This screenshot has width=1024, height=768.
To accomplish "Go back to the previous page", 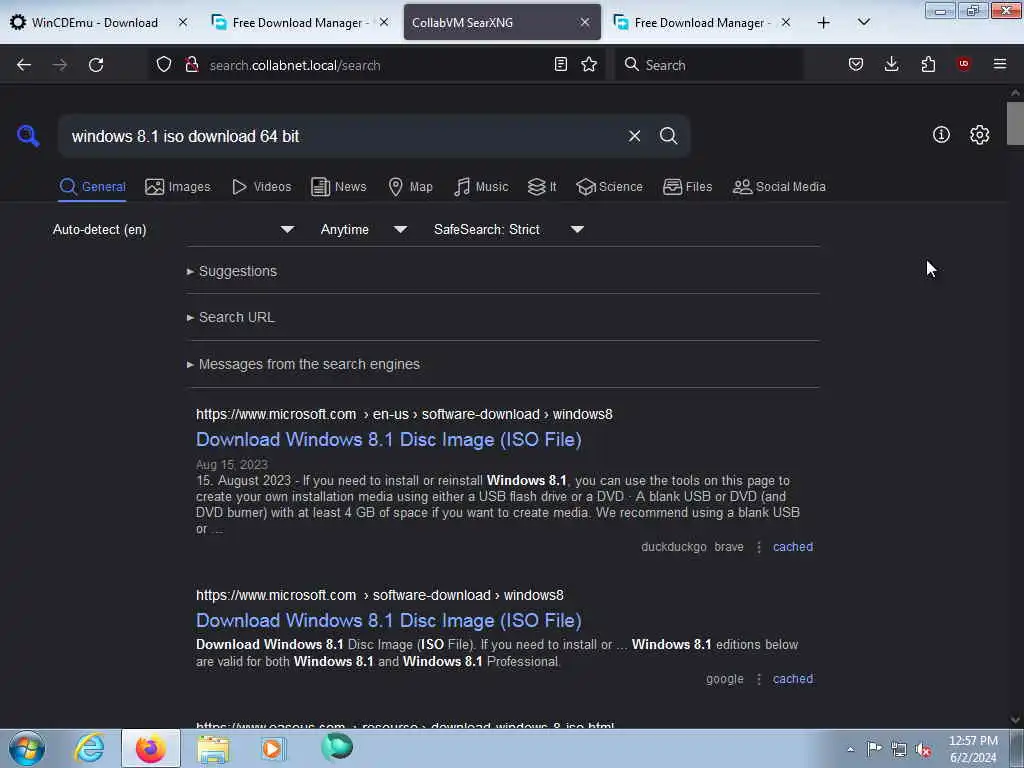I will 24,65.
